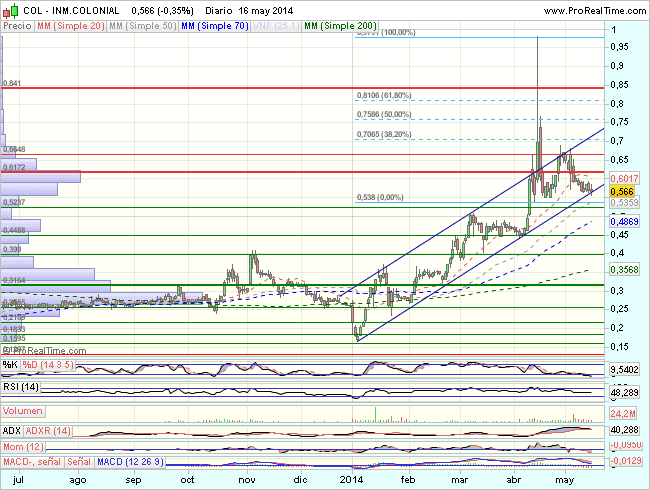The image size is (650, 490).
Task: Click the ADX indicator label
Action: tap(14, 430)
